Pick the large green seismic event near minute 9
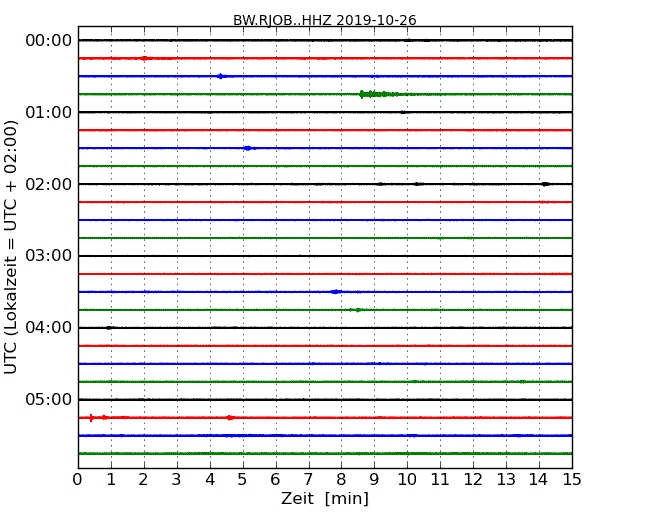 pos(379,94)
